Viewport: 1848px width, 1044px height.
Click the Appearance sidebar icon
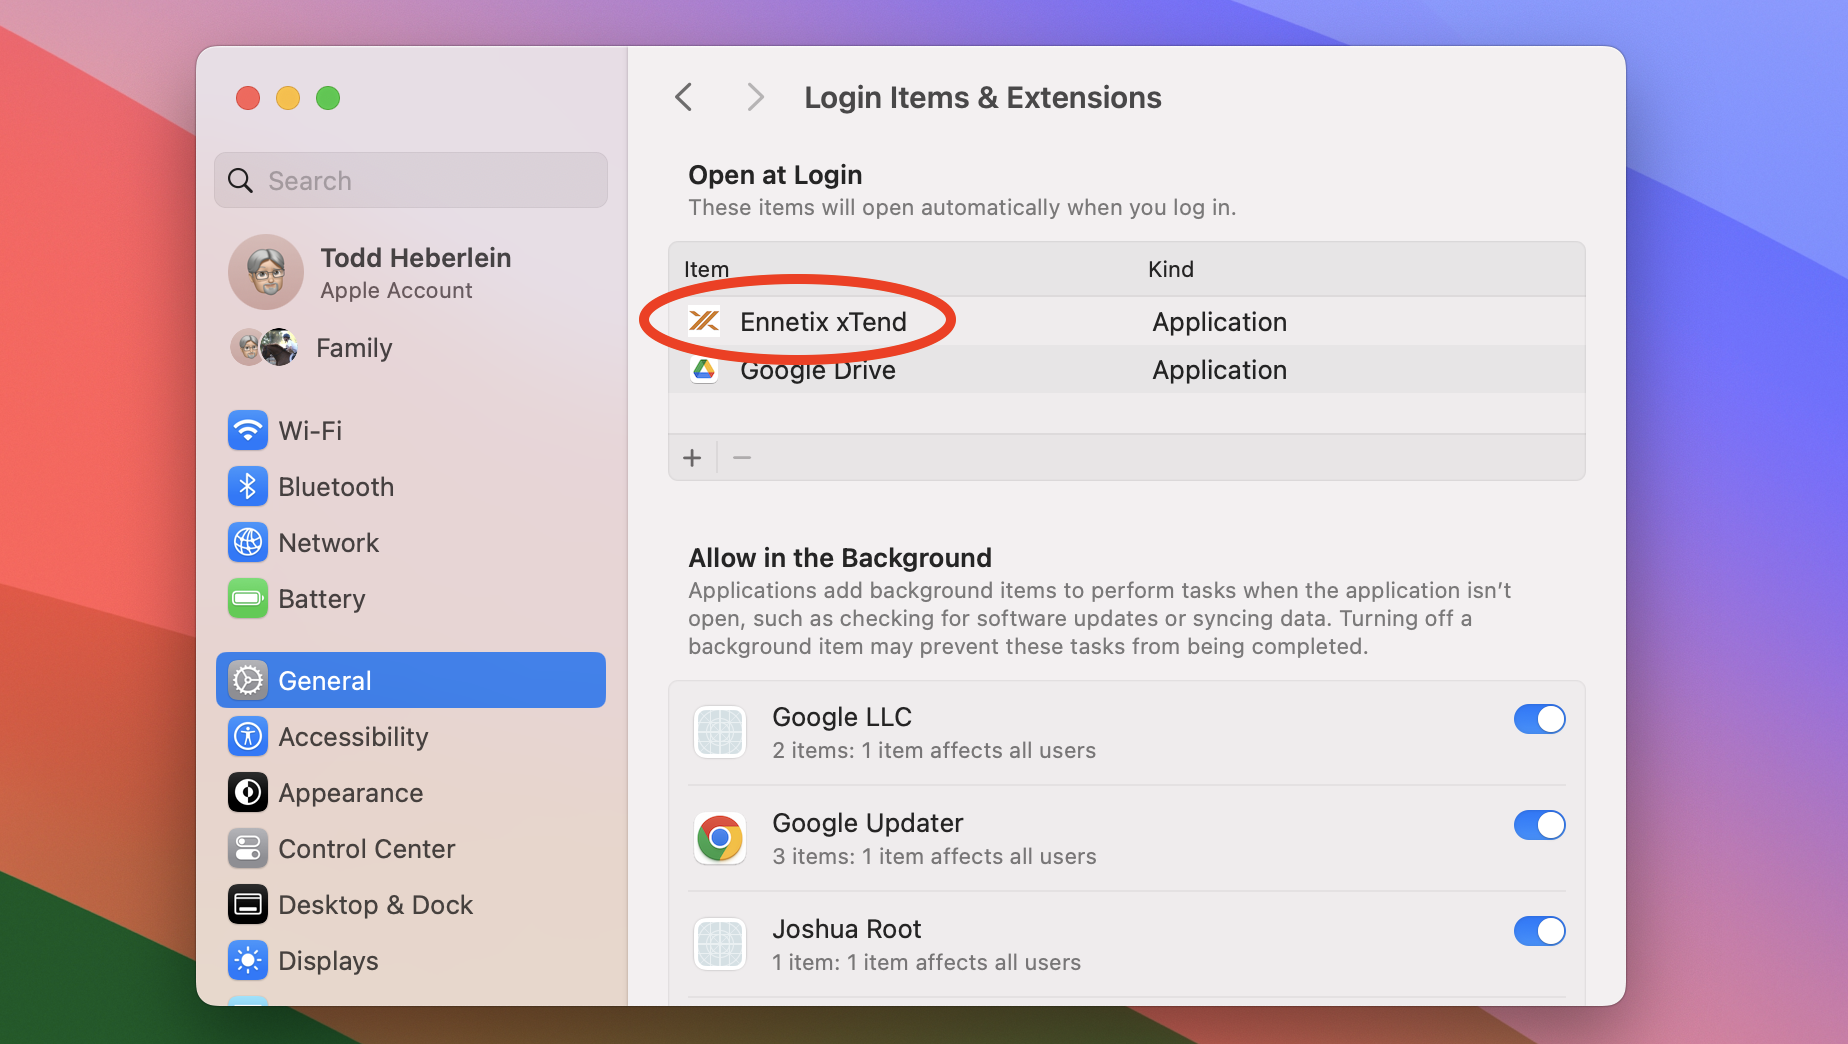(247, 793)
